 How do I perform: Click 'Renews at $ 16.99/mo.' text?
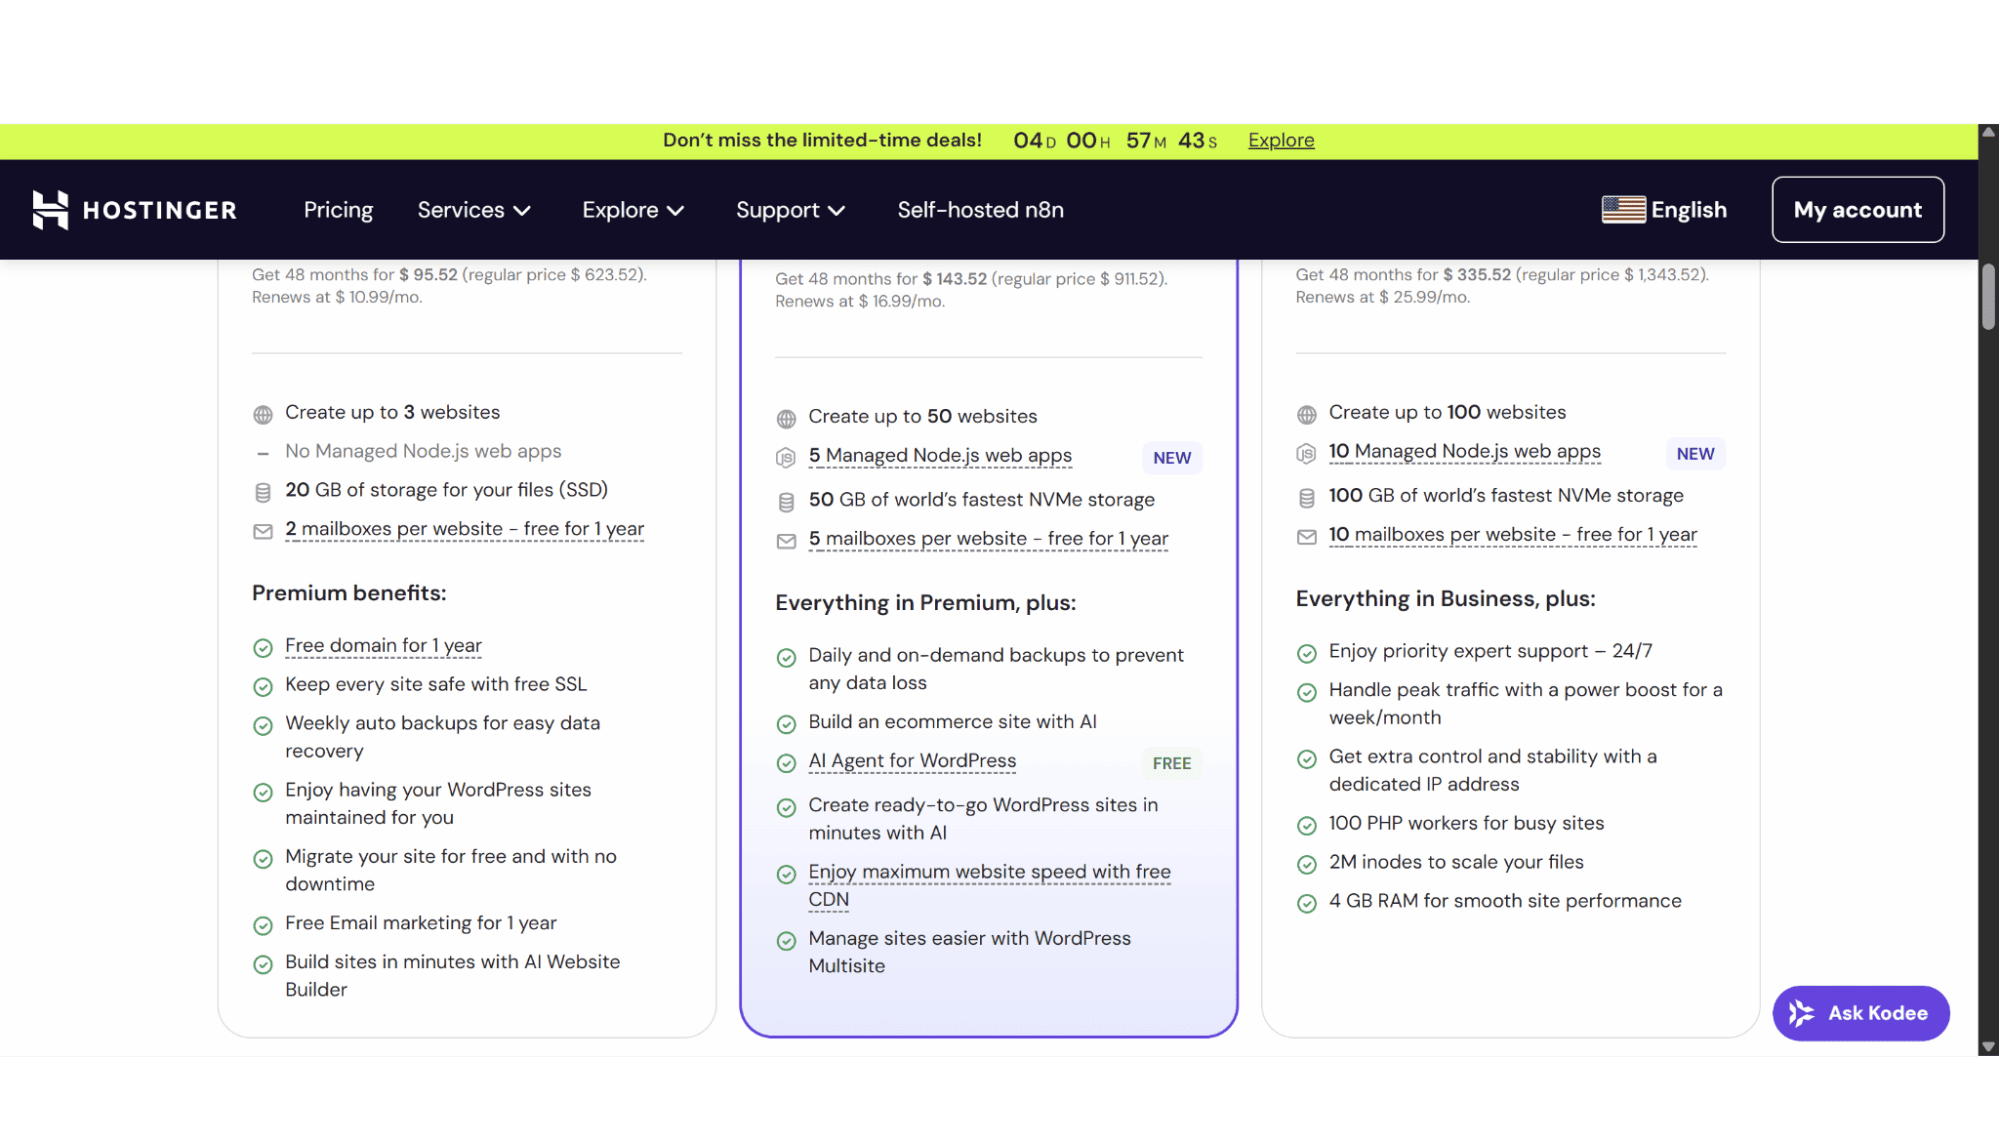tap(860, 301)
